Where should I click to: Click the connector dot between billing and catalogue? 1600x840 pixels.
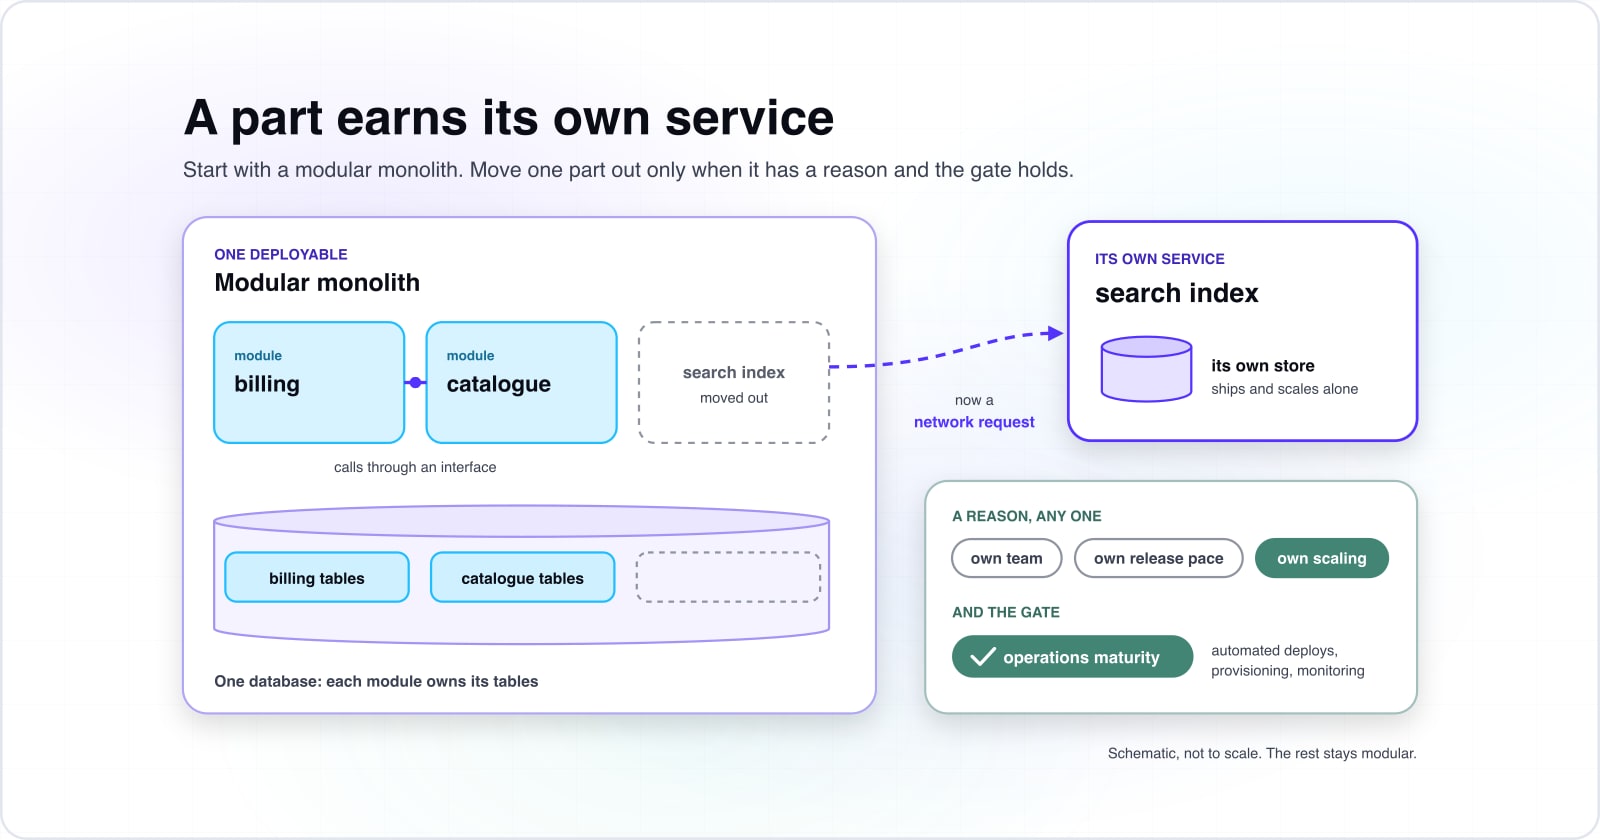416,382
